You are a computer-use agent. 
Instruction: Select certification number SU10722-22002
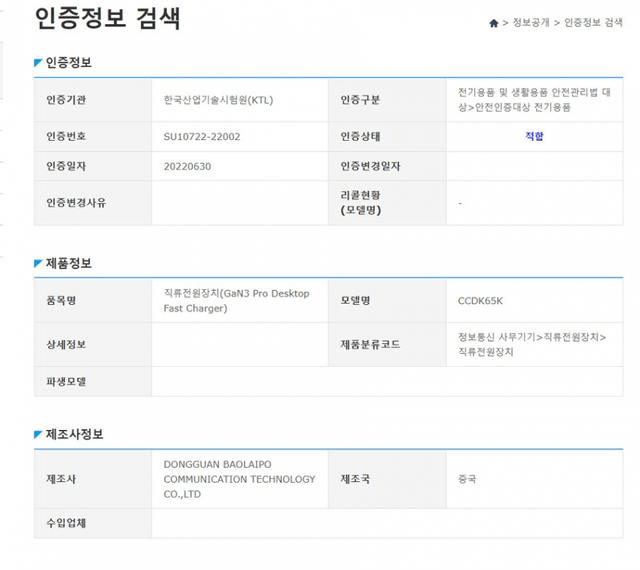(x=202, y=136)
